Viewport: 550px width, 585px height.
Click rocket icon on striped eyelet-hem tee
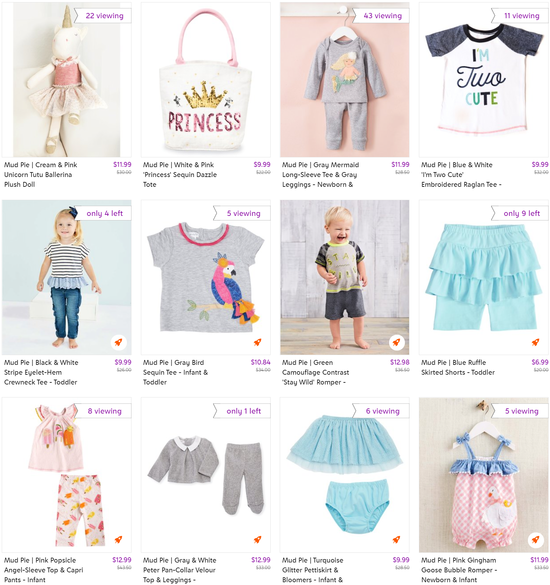118,342
